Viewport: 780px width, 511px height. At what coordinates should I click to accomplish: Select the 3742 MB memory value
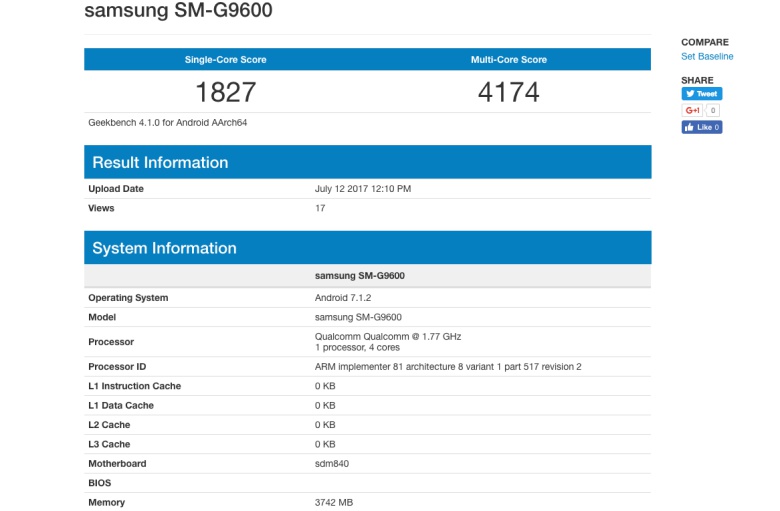(334, 503)
